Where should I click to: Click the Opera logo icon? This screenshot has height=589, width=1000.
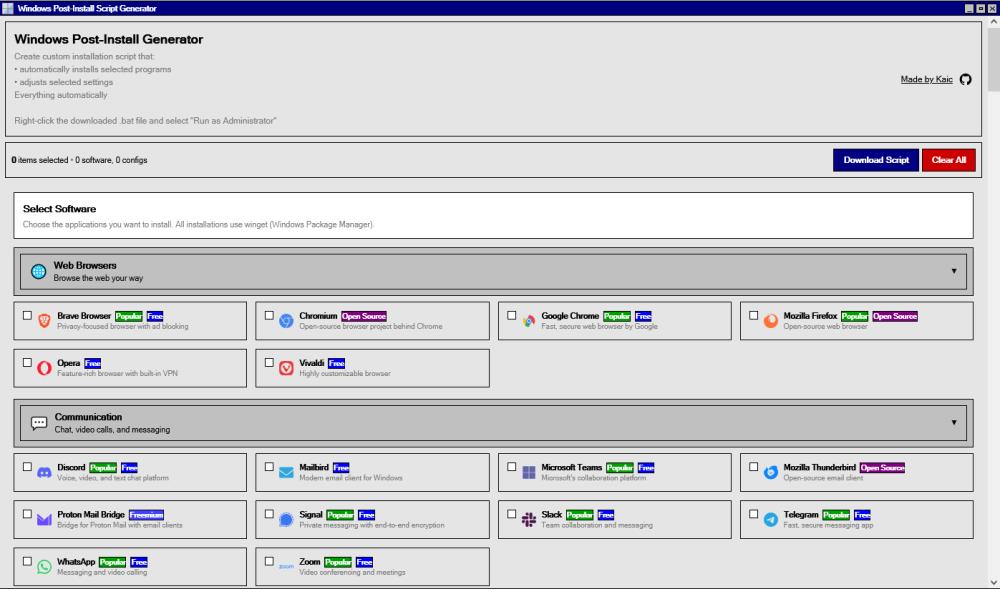click(44, 368)
